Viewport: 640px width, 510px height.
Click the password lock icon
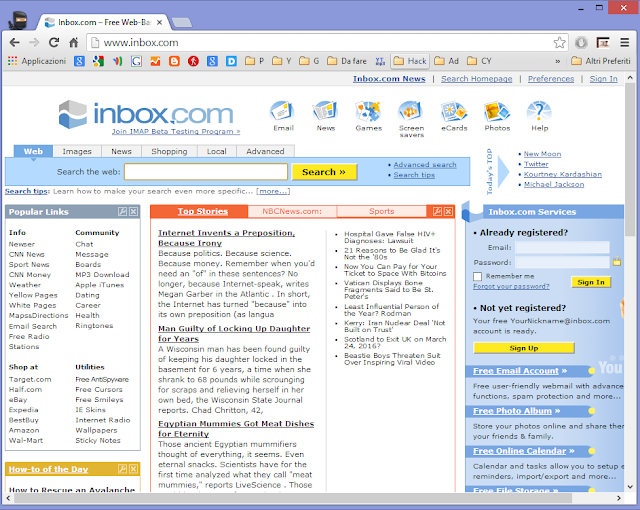[617, 262]
